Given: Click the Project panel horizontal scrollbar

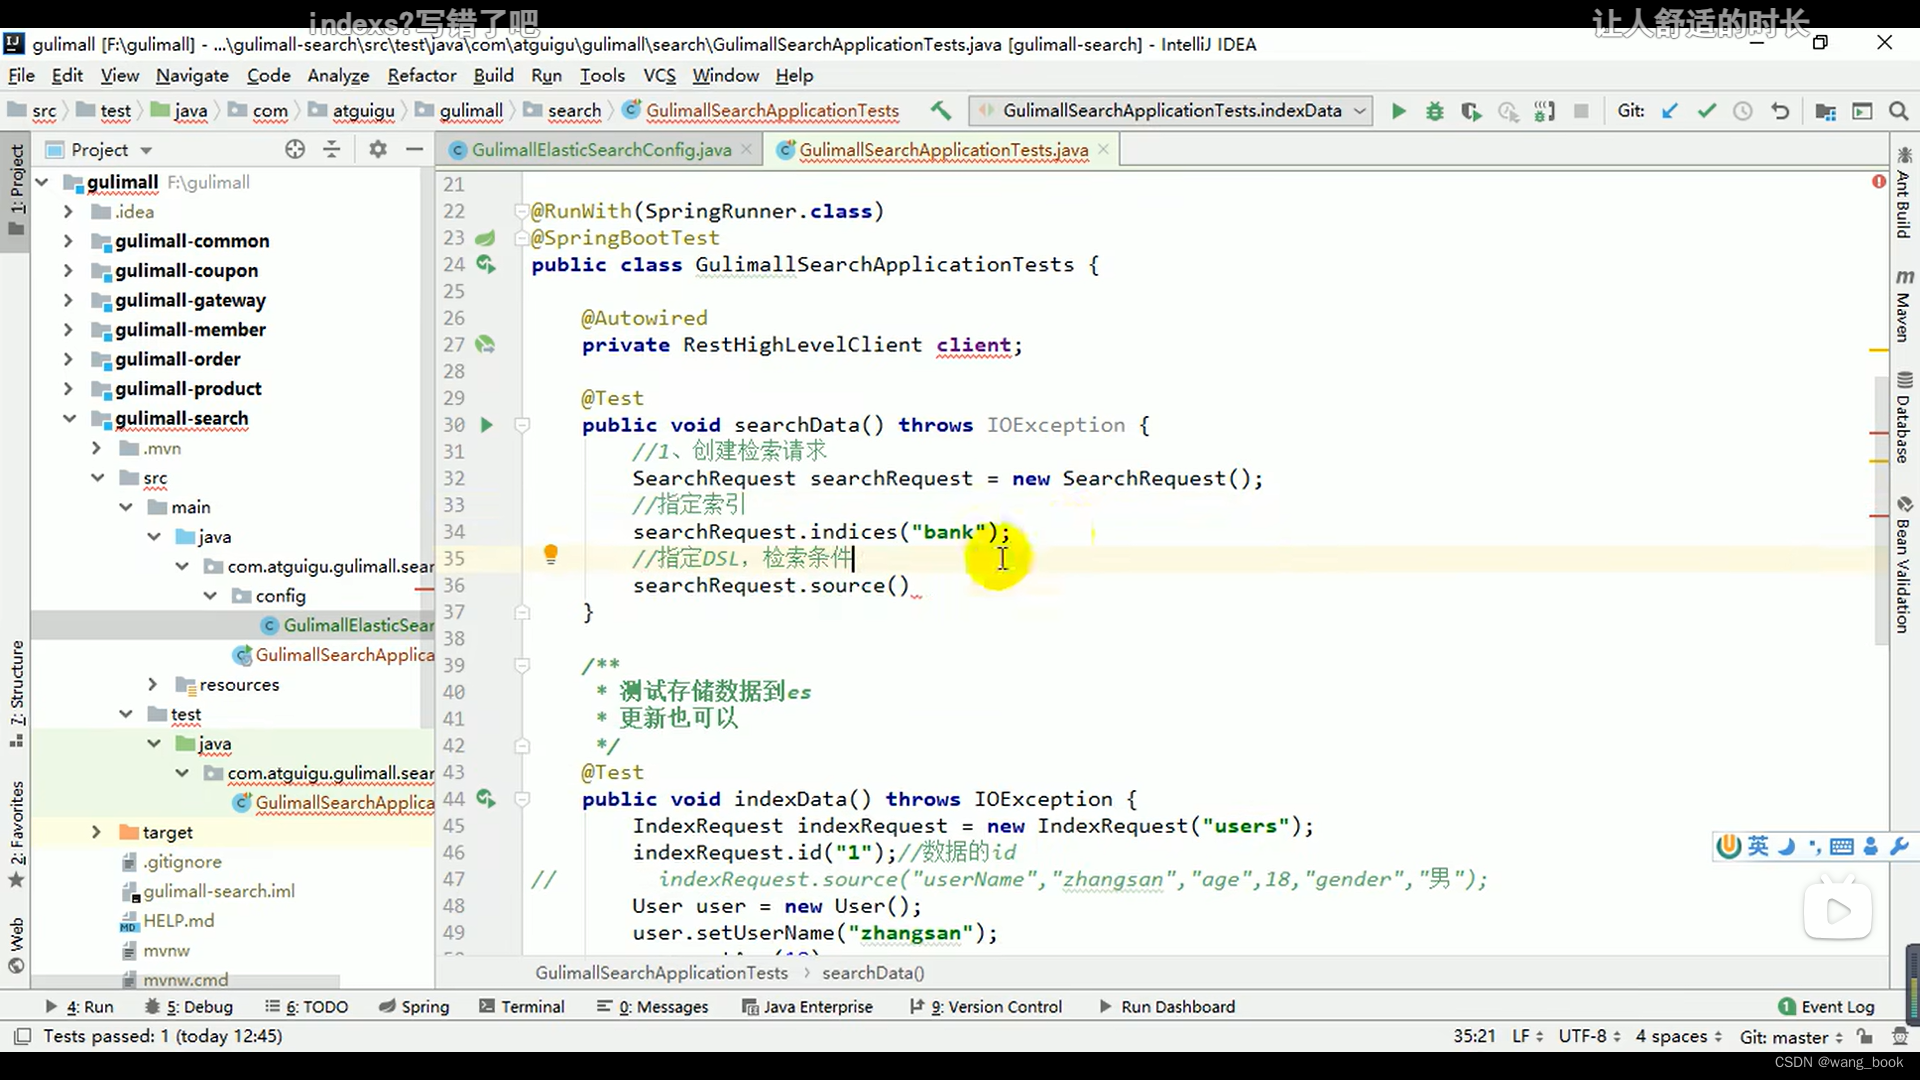Looking at the screenshot, I should (186, 982).
